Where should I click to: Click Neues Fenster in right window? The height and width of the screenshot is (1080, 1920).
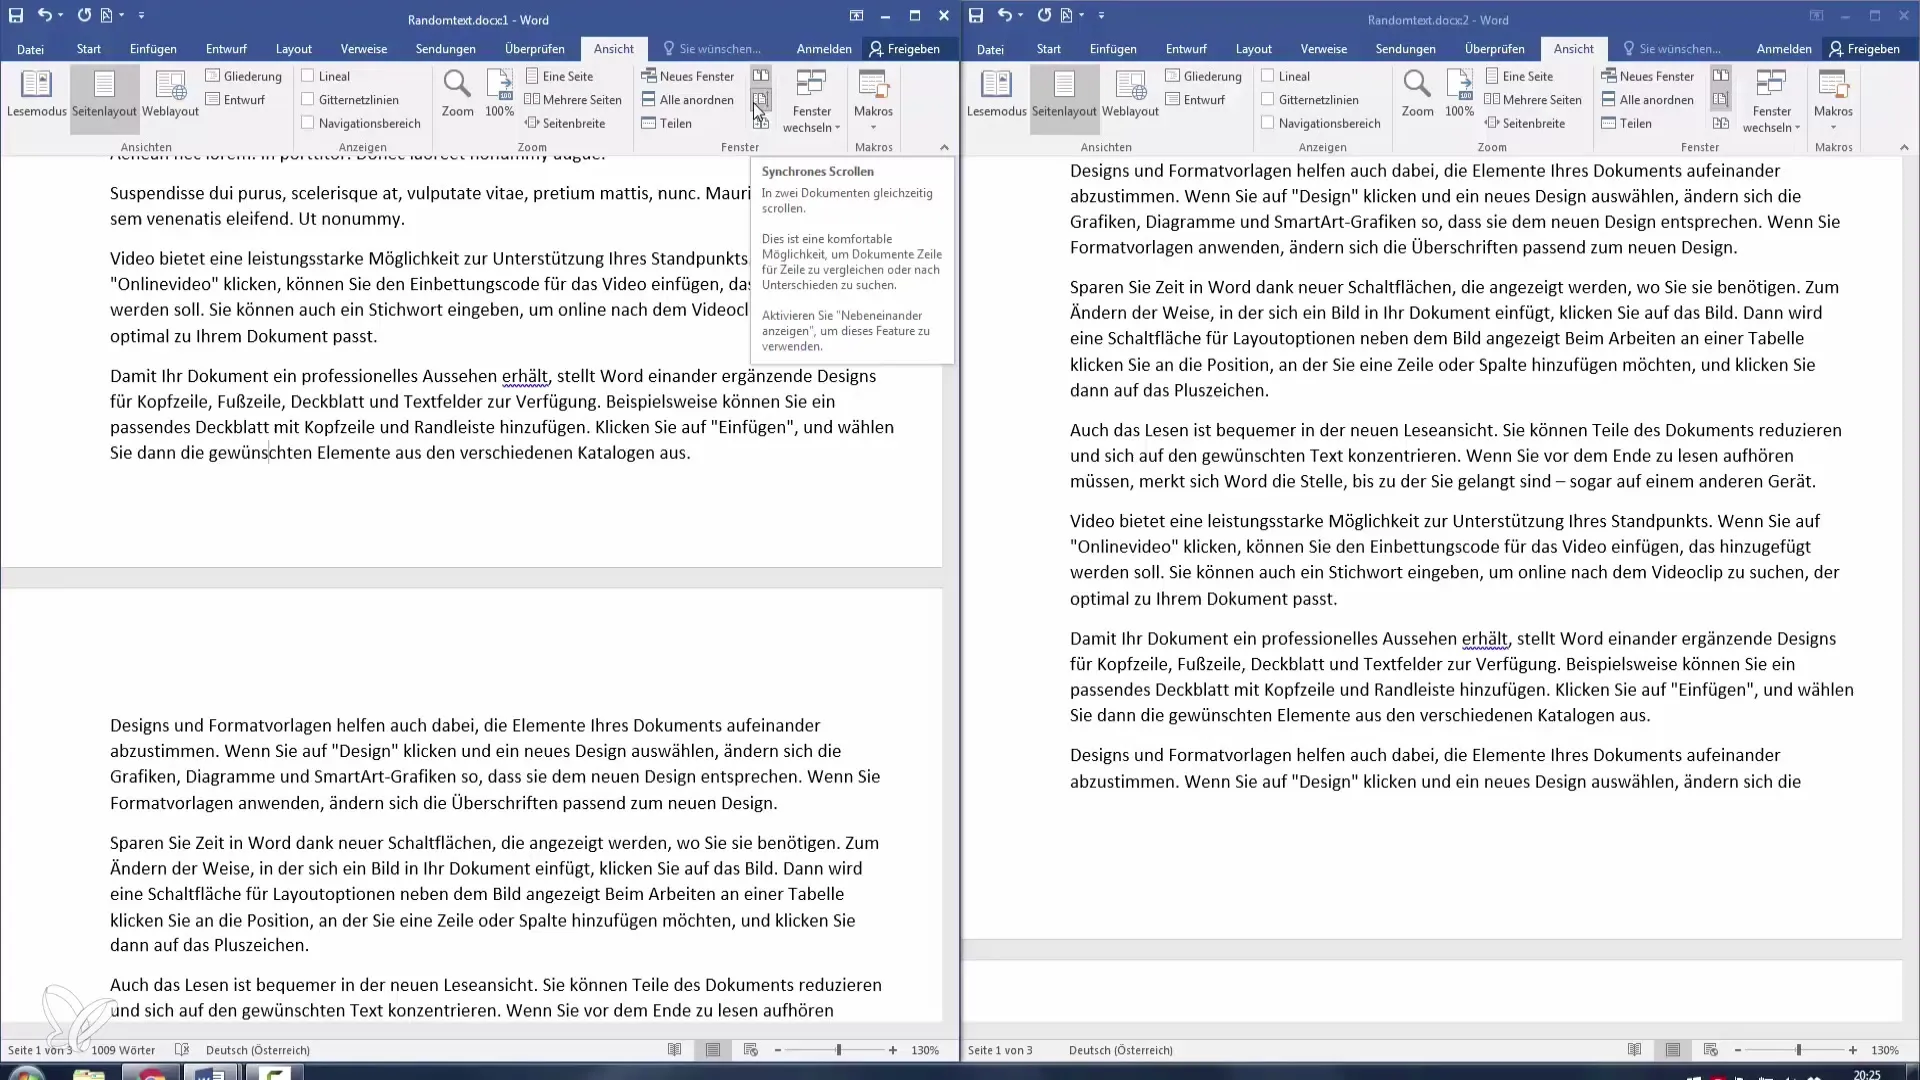click(1648, 76)
